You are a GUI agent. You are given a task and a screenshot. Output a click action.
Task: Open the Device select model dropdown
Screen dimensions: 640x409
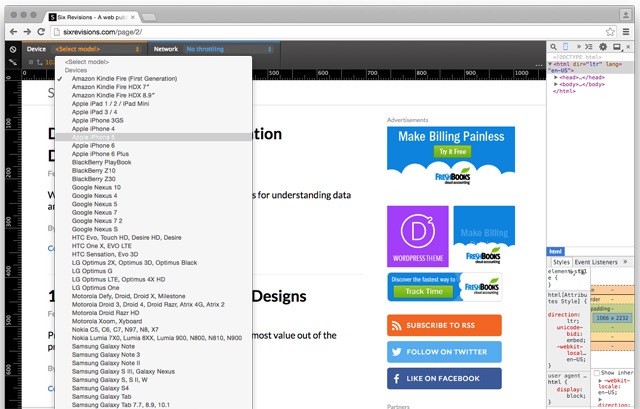97,49
